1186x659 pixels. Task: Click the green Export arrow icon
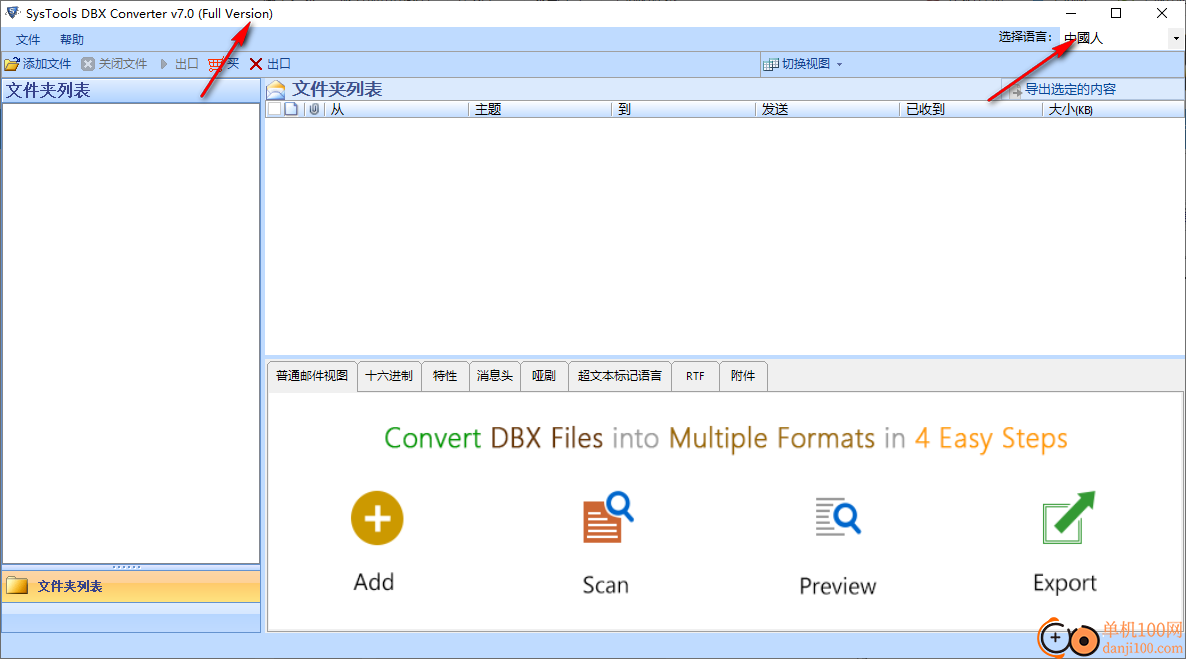coord(1068,518)
